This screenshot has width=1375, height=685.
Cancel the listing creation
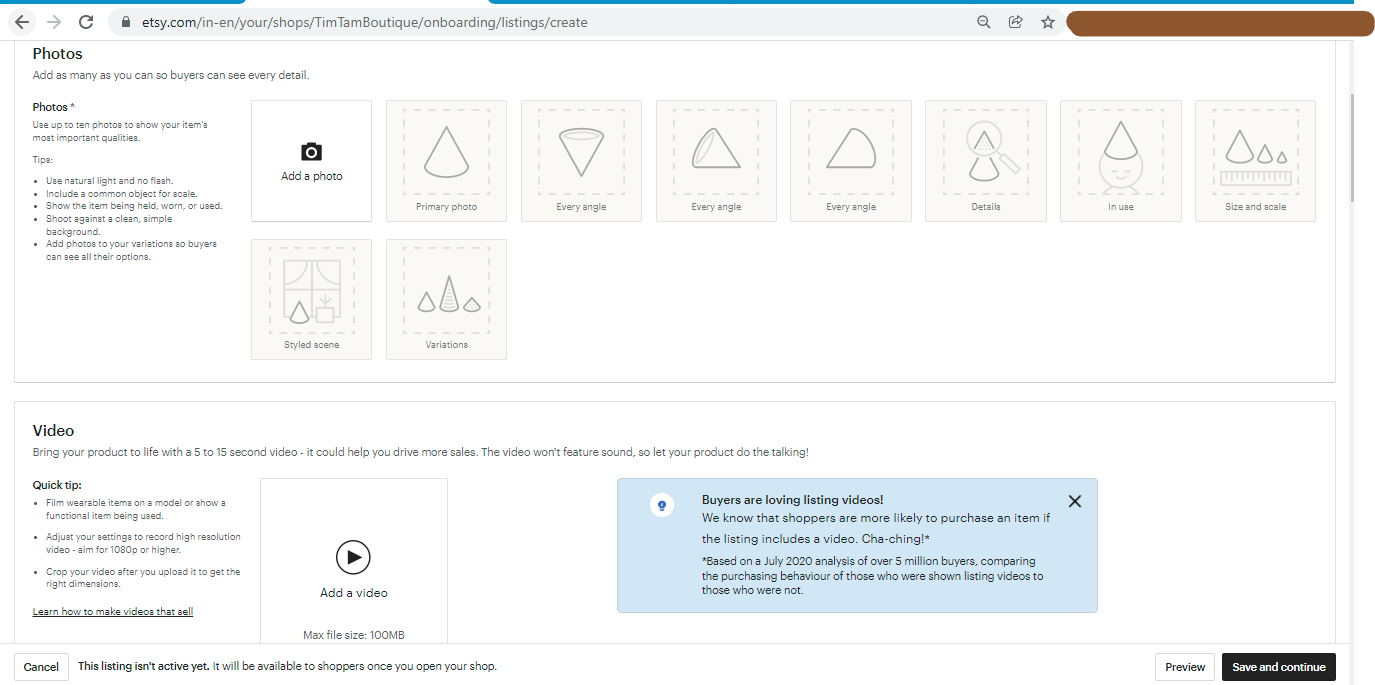41,667
